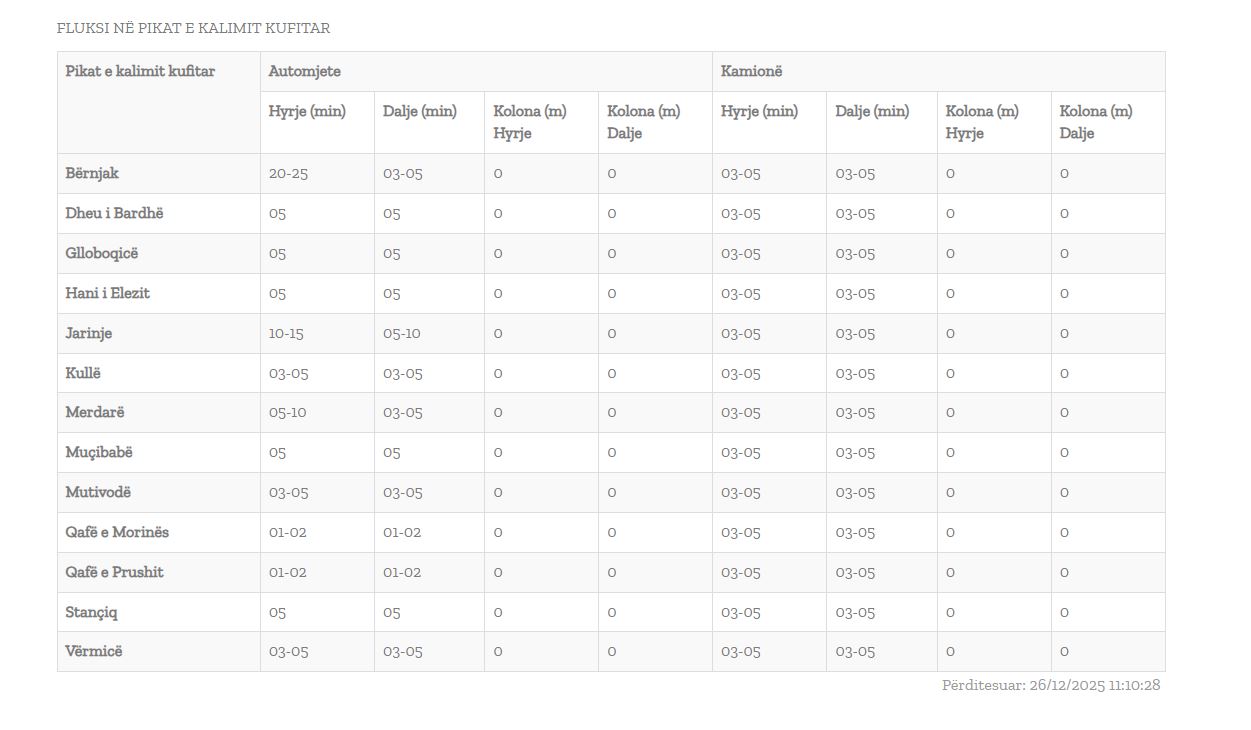Click Merdarë's vehicle entry time "05-10"
The width and height of the screenshot is (1251, 730).
287,413
